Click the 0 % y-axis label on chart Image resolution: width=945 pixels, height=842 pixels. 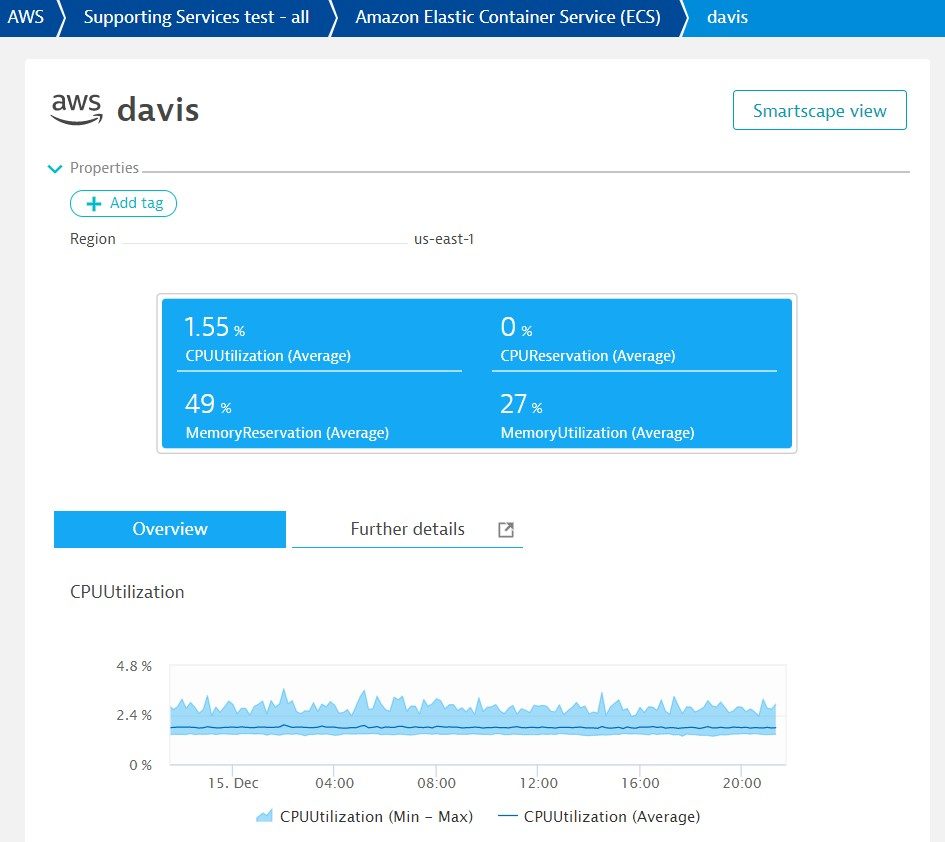pyautogui.click(x=140, y=765)
